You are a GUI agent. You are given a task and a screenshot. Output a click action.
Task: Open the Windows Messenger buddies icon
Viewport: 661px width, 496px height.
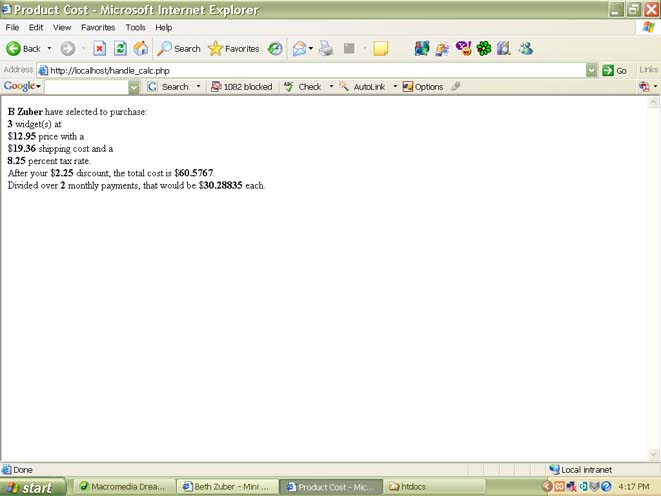526,49
